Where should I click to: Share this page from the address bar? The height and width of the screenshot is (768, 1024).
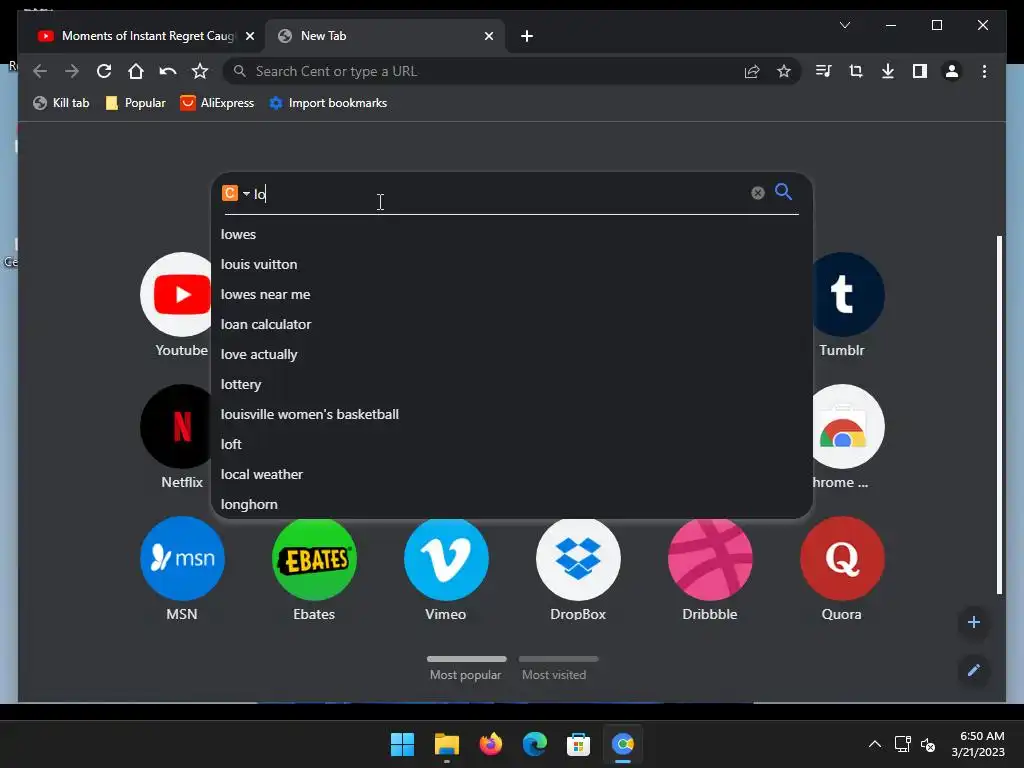[752, 71]
